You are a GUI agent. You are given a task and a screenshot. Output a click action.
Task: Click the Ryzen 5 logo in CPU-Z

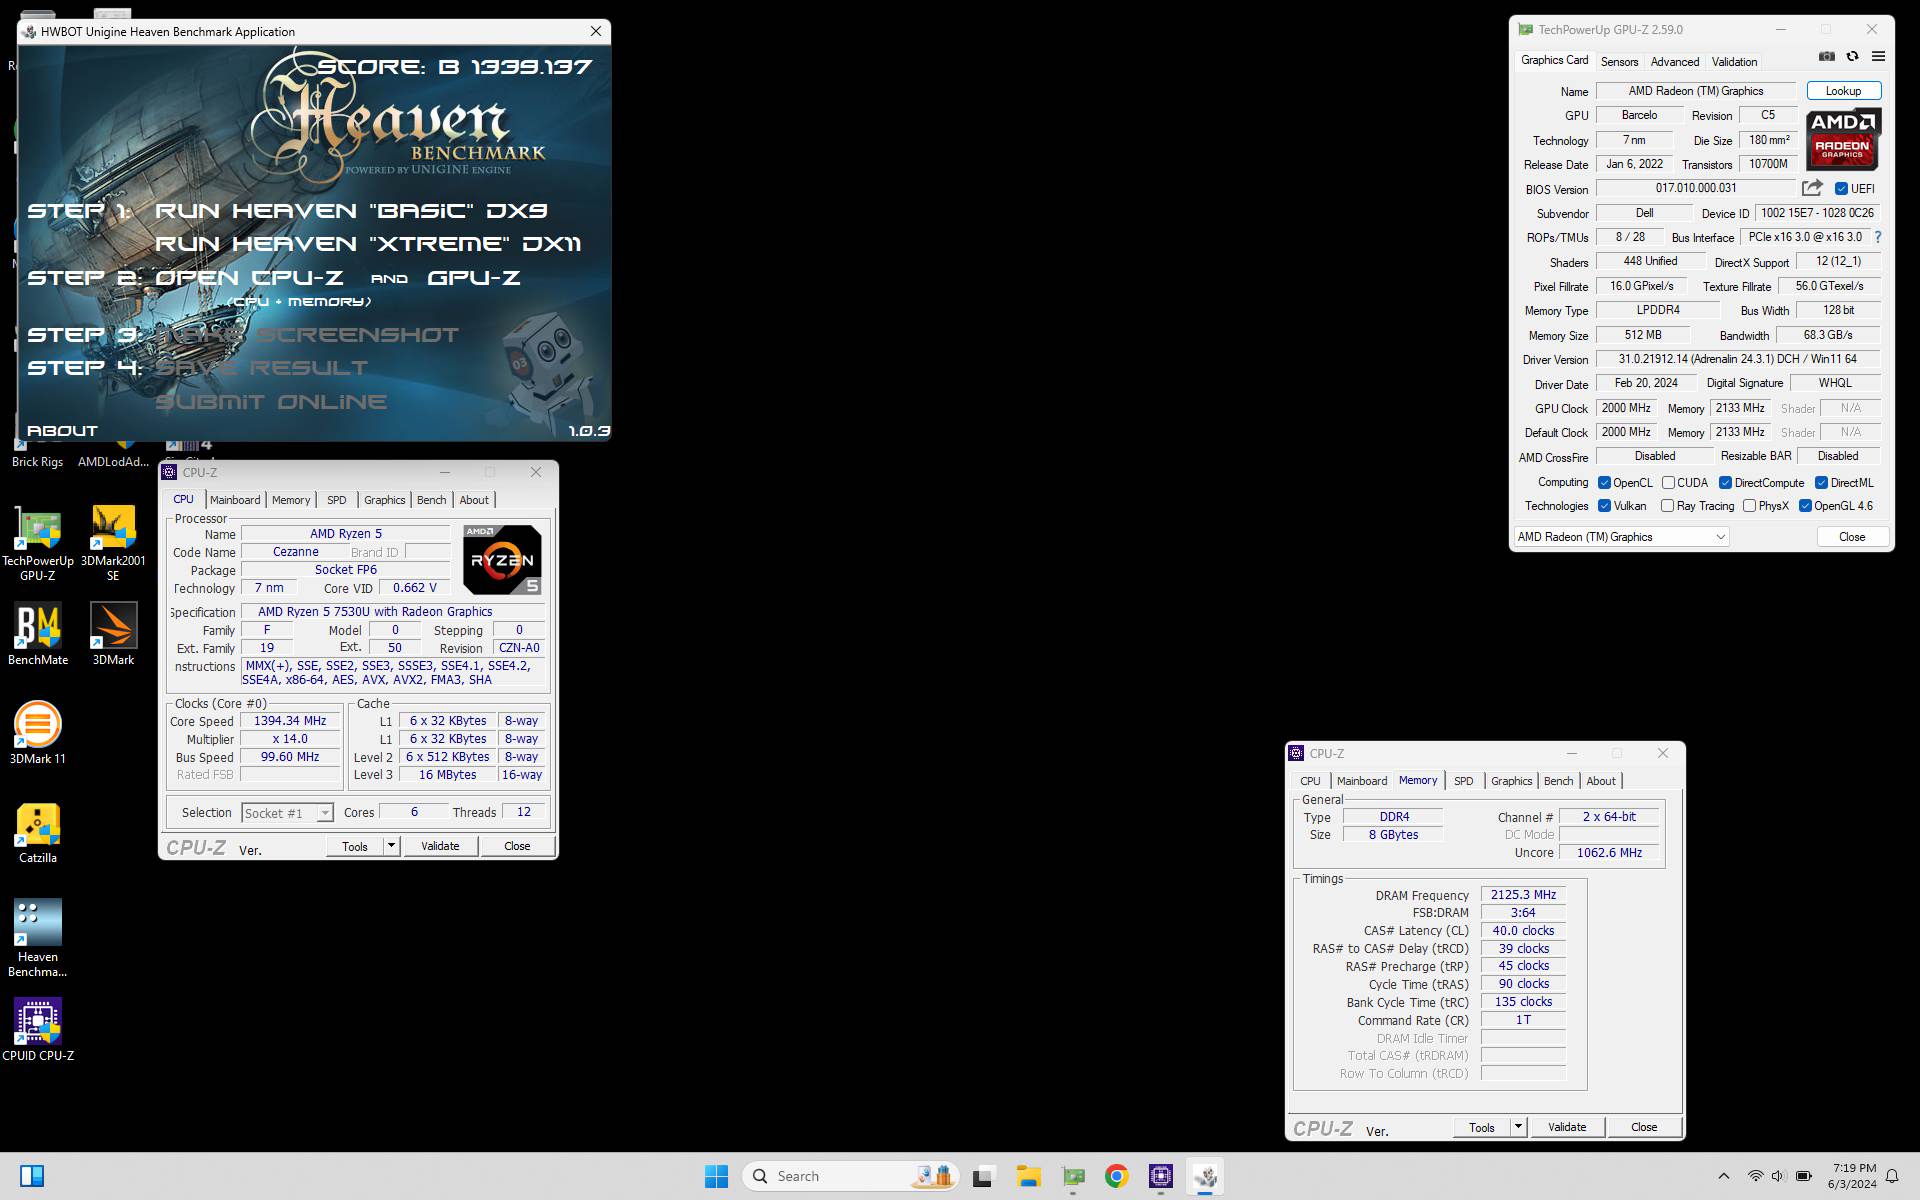502,560
